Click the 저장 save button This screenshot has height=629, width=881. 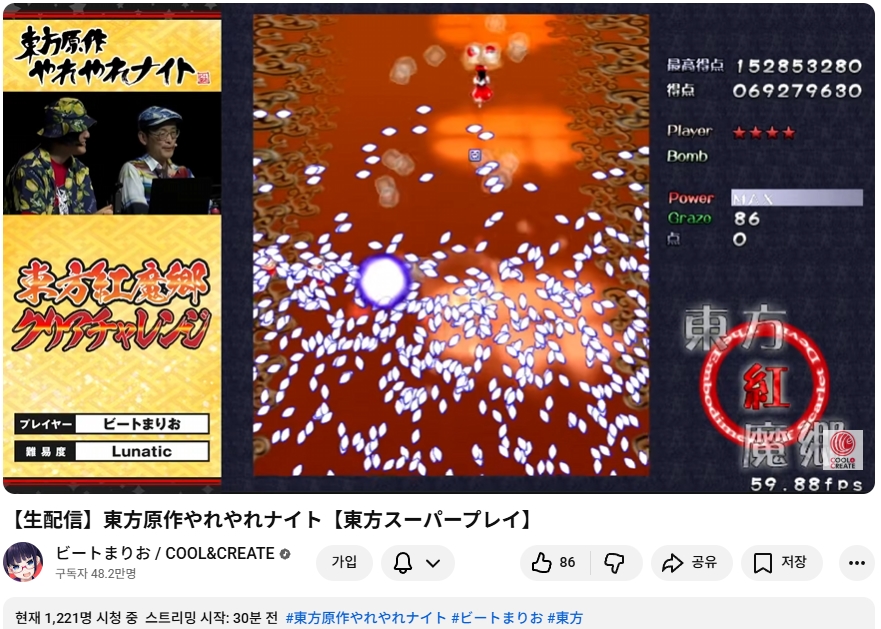(782, 563)
